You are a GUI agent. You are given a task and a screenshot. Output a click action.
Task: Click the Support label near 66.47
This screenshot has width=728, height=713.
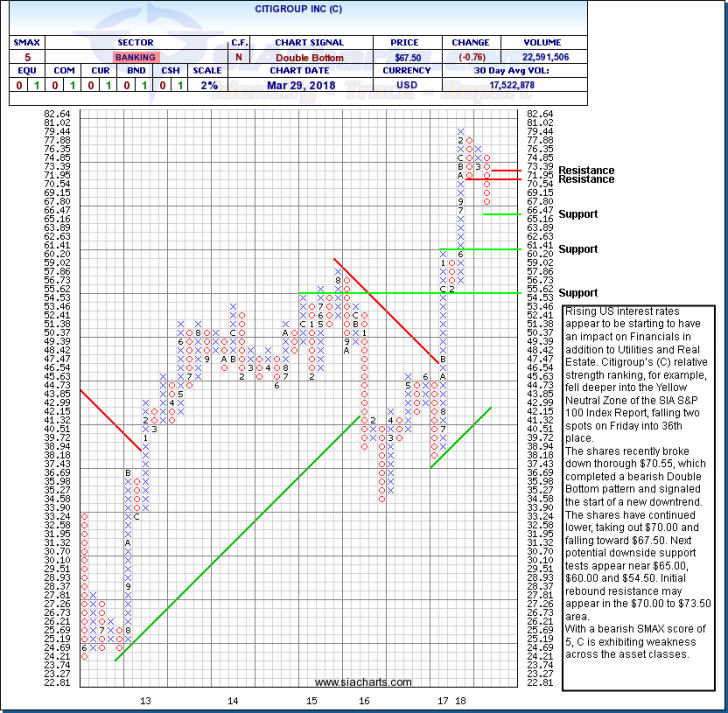pos(578,214)
